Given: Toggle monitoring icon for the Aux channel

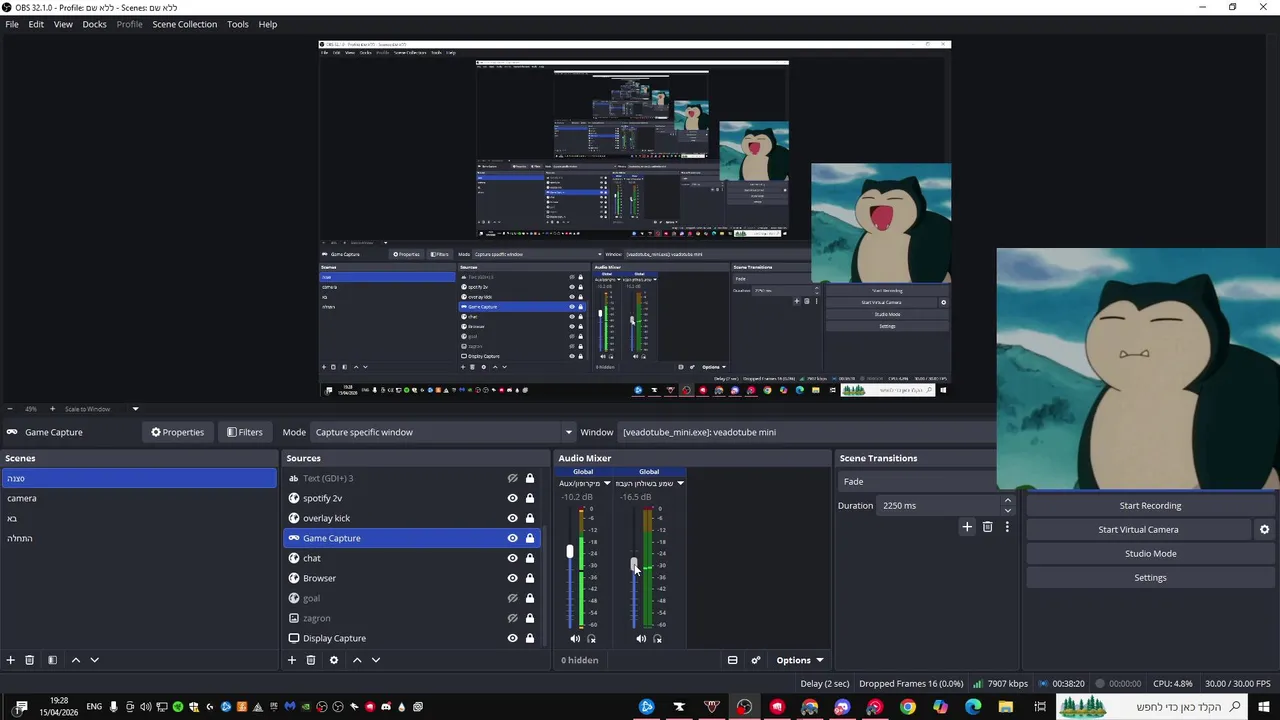Looking at the screenshot, I should pyautogui.click(x=591, y=638).
